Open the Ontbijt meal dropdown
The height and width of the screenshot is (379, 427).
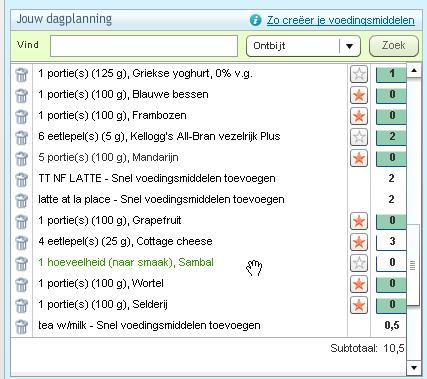coord(303,46)
